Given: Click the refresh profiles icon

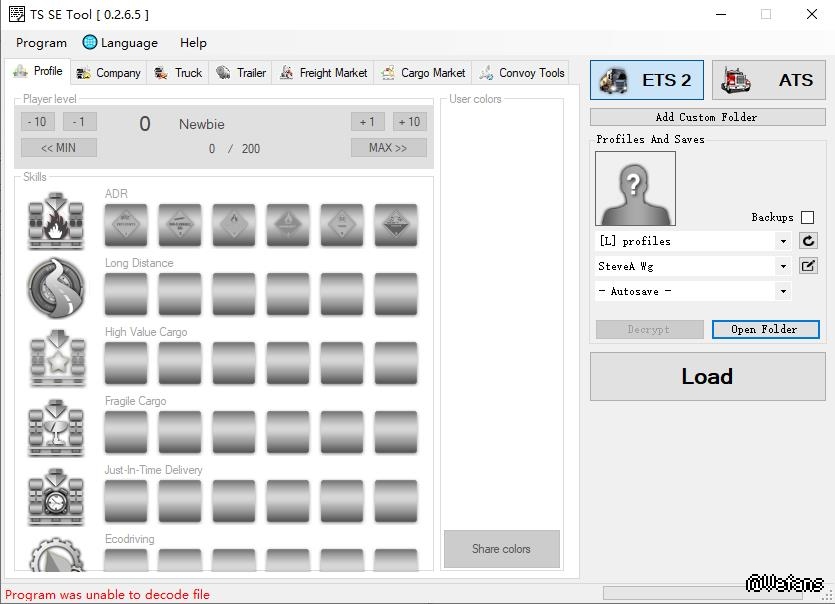Looking at the screenshot, I should pos(808,241).
